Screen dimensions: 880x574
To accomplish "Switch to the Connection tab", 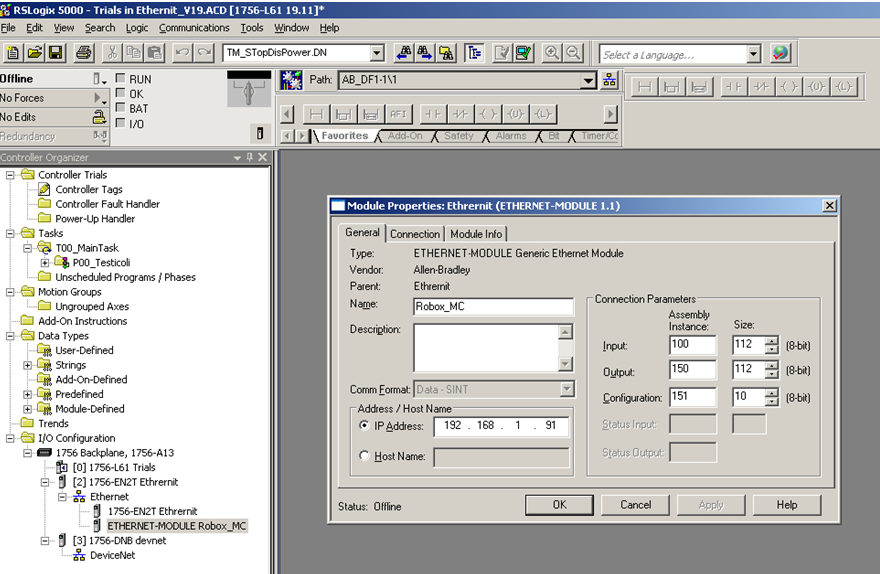I will (415, 234).
